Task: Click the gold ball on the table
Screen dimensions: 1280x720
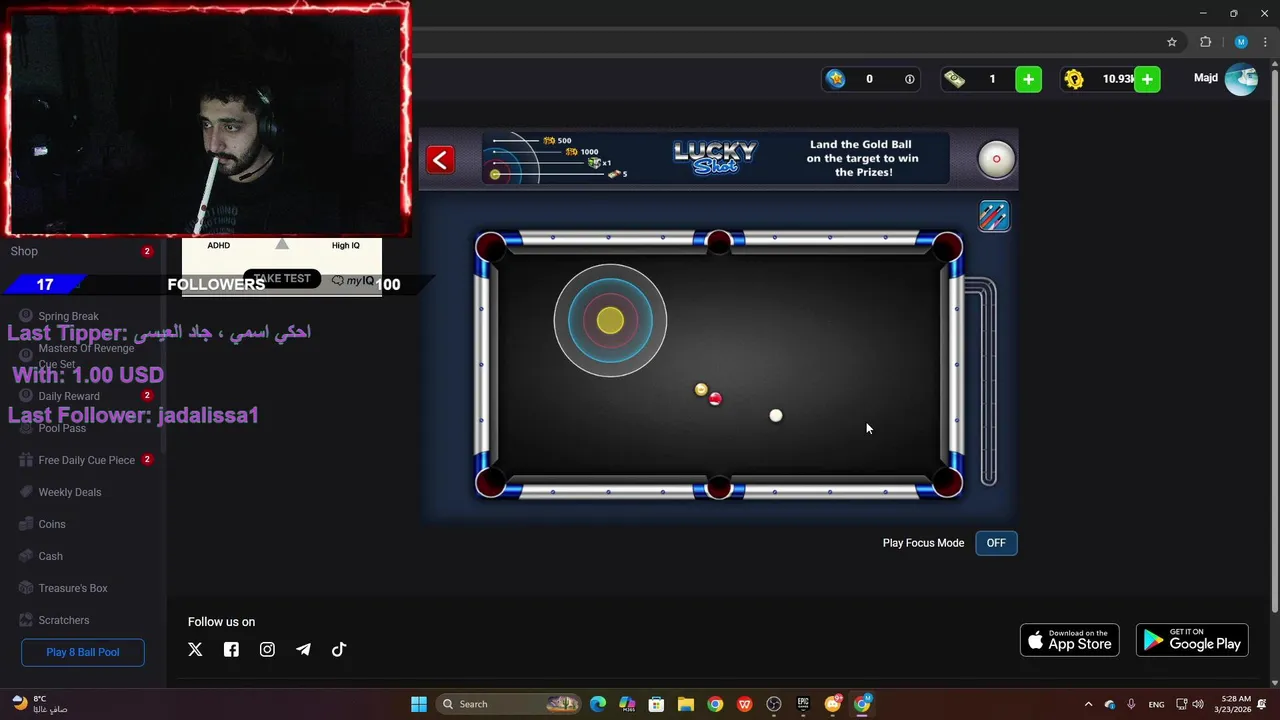Action: tap(701, 390)
